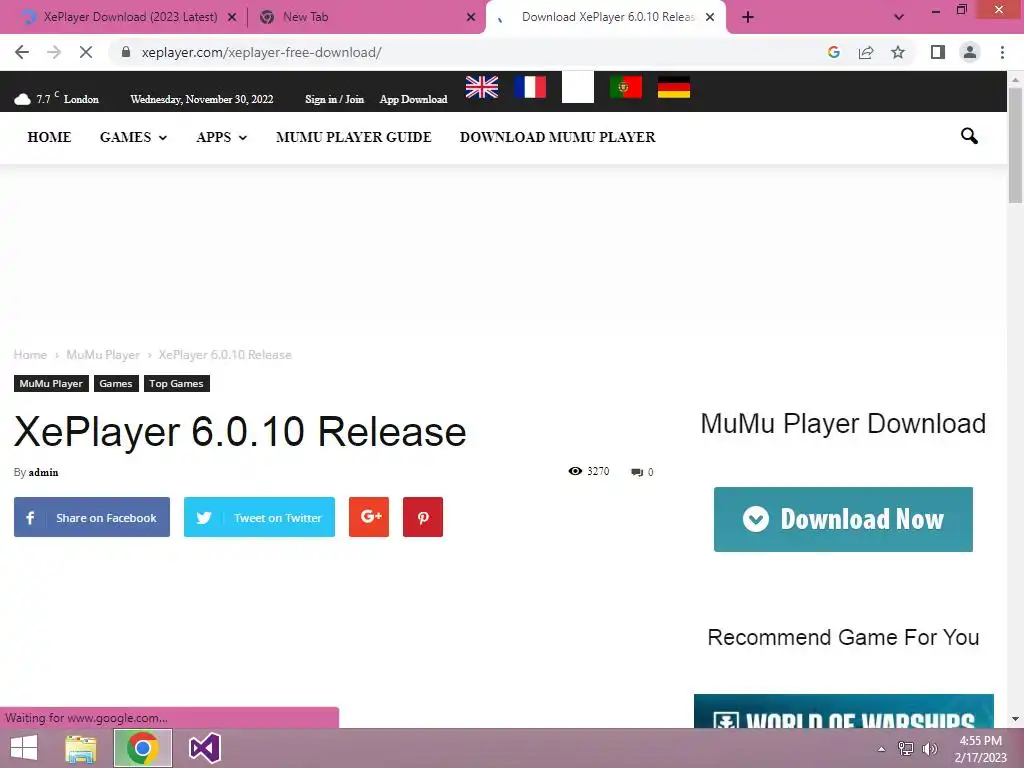Open the HOME menu item

[49, 137]
